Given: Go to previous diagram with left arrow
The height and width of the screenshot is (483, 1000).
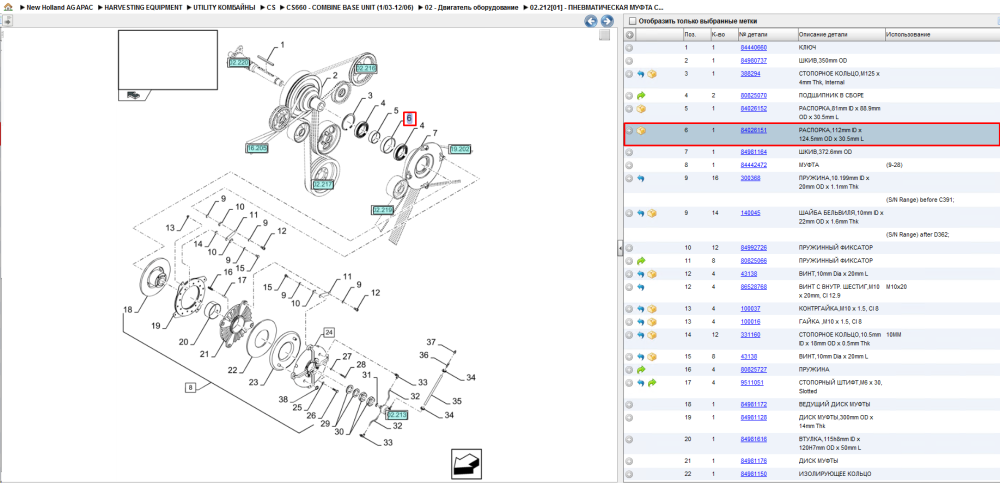Looking at the screenshot, I should (x=591, y=21).
